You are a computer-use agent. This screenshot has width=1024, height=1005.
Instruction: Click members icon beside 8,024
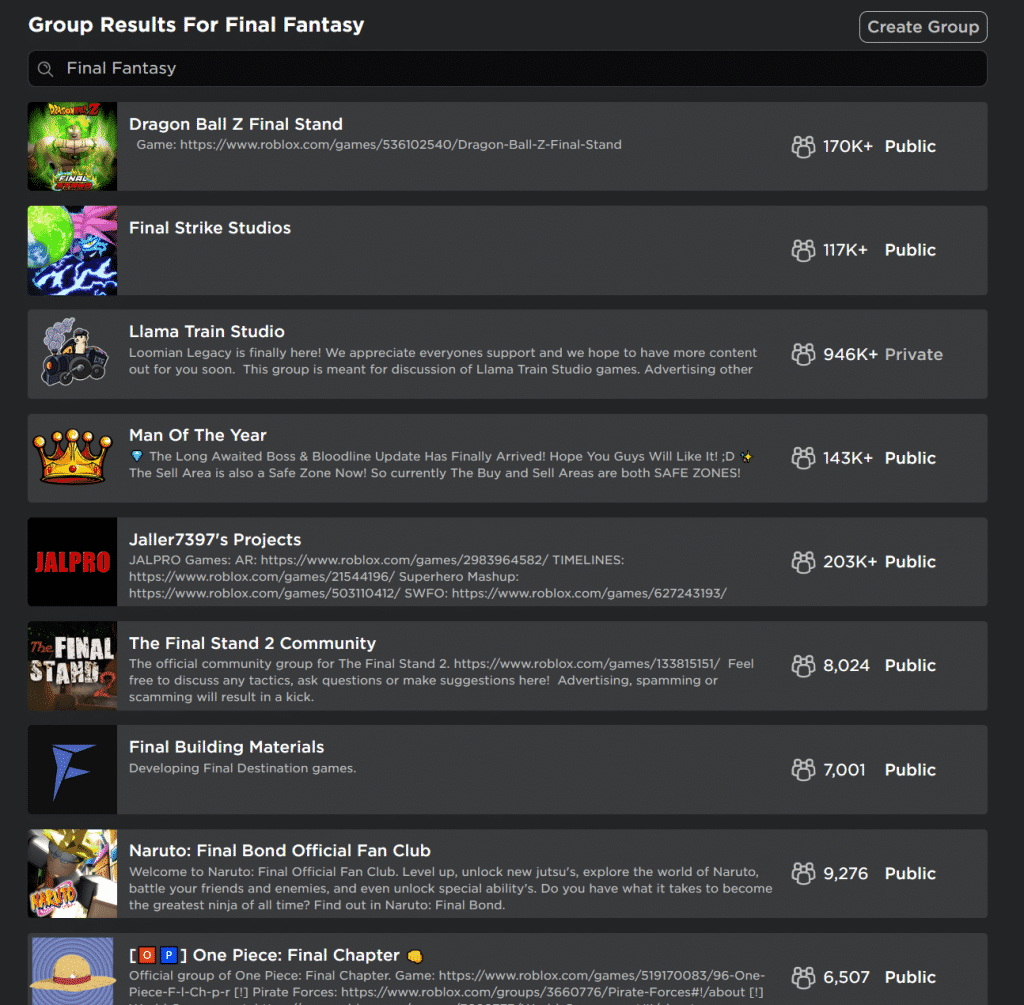click(x=803, y=666)
